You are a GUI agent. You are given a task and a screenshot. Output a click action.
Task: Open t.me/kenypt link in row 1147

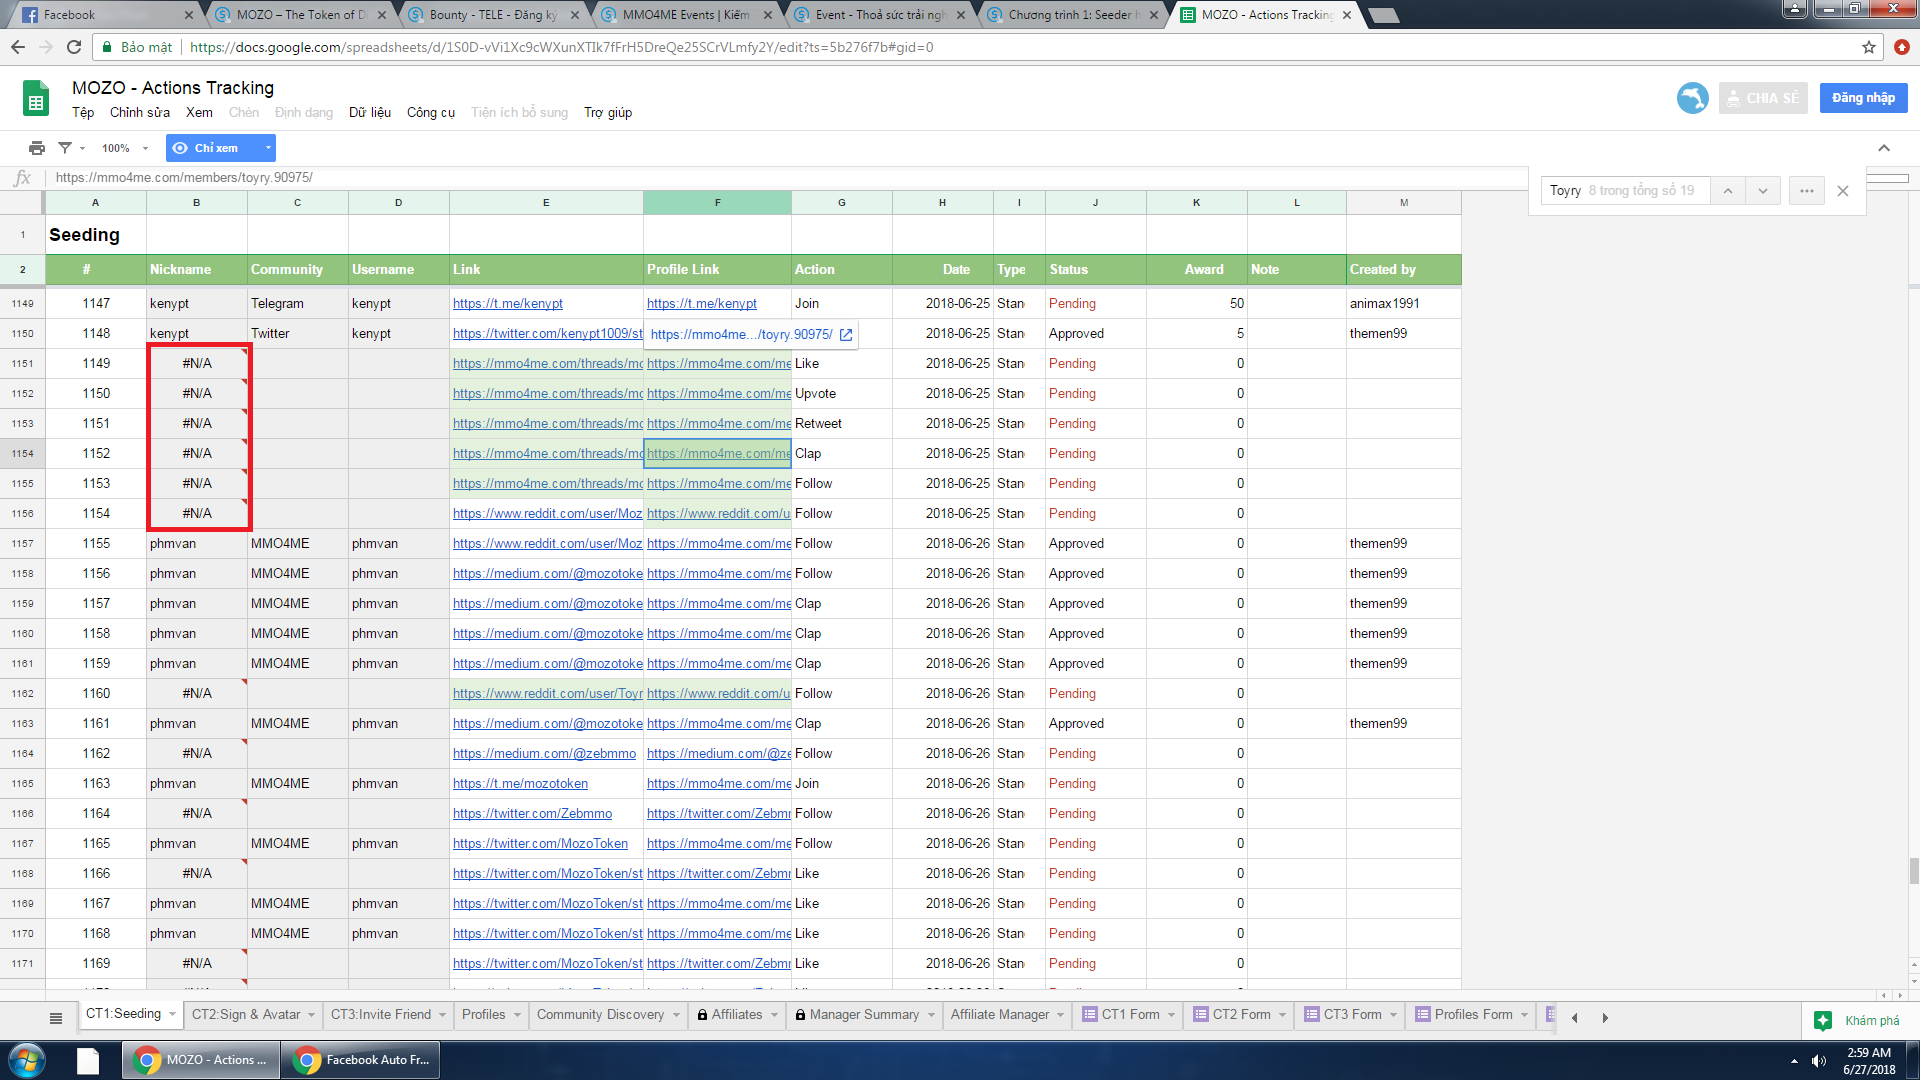508,304
